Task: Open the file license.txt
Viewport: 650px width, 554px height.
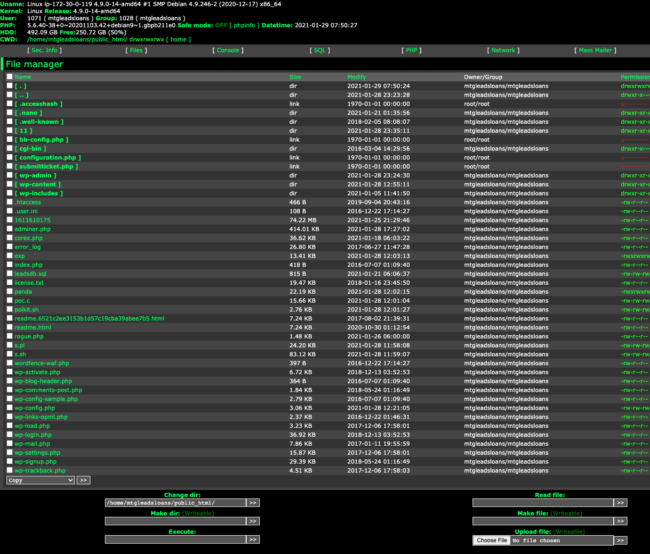Action: click(29, 283)
